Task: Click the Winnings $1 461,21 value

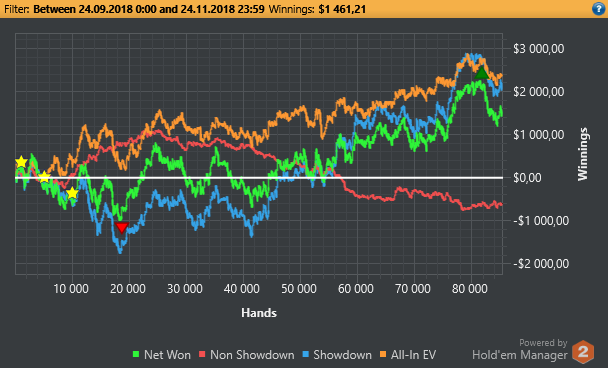Action: 342,9
